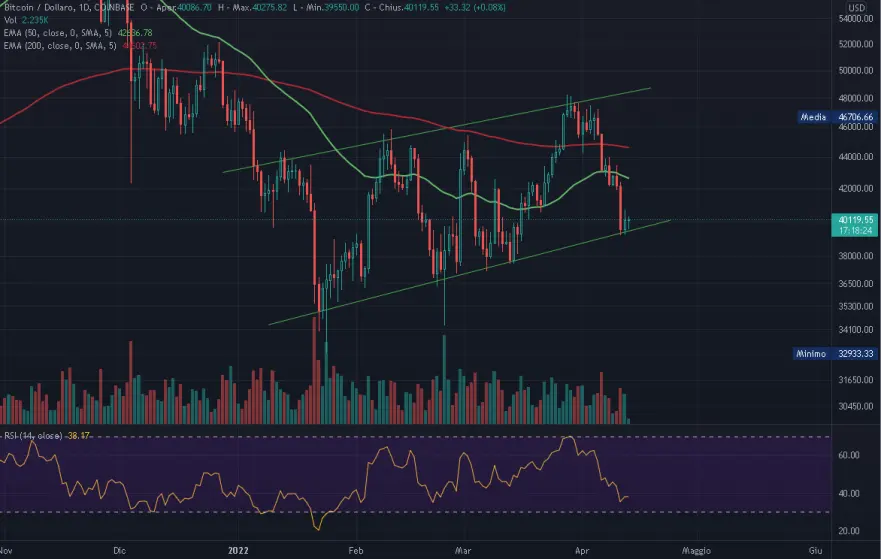This screenshot has width=881, height=559.
Task: Click the RSI value 38.47
Action: pos(78,435)
